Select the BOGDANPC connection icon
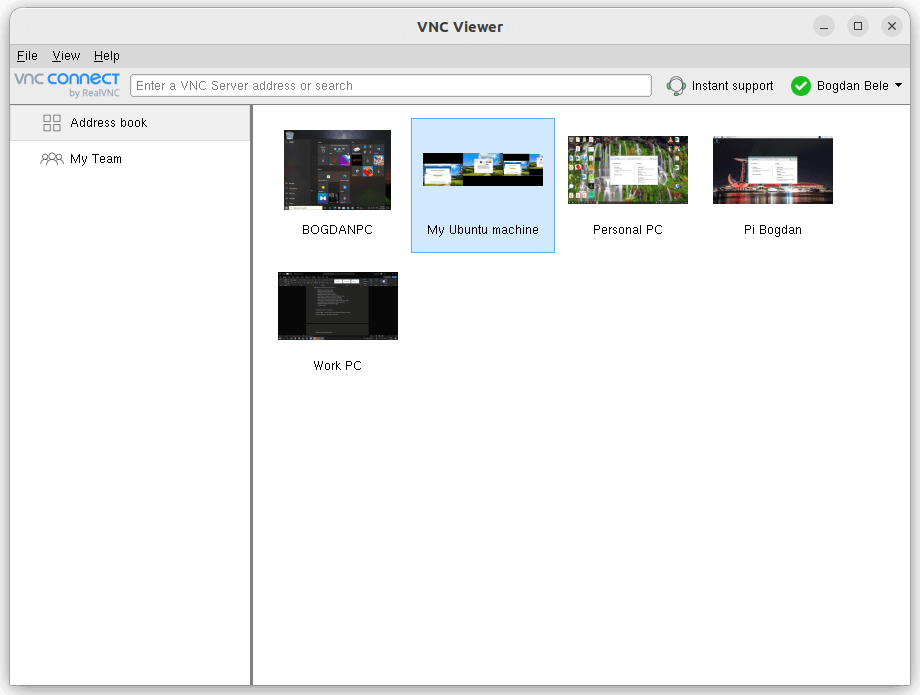Viewport: 920px width, 695px height. pyautogui.click(x=337, y=169)
